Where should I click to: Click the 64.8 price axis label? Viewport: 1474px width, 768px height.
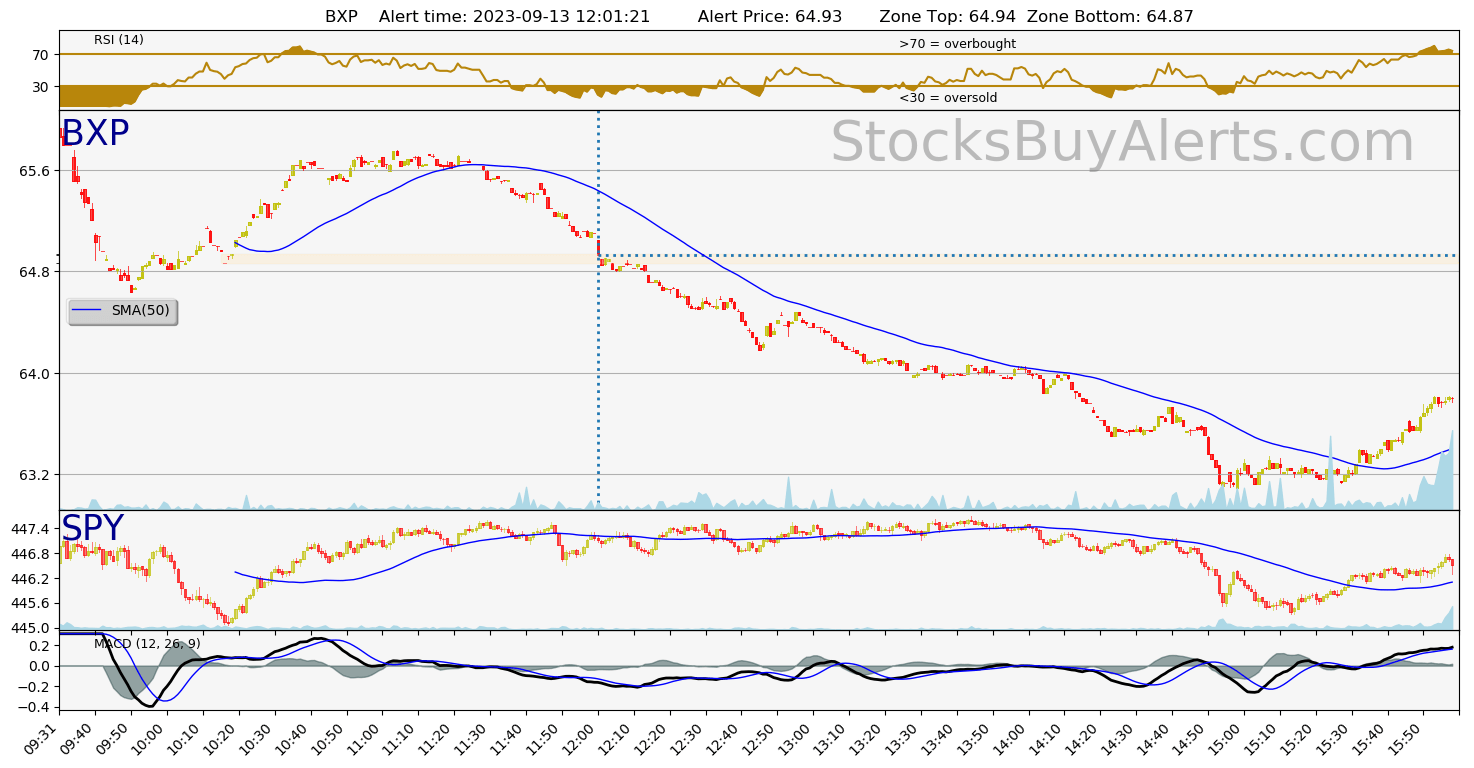[x=34, y=272]
